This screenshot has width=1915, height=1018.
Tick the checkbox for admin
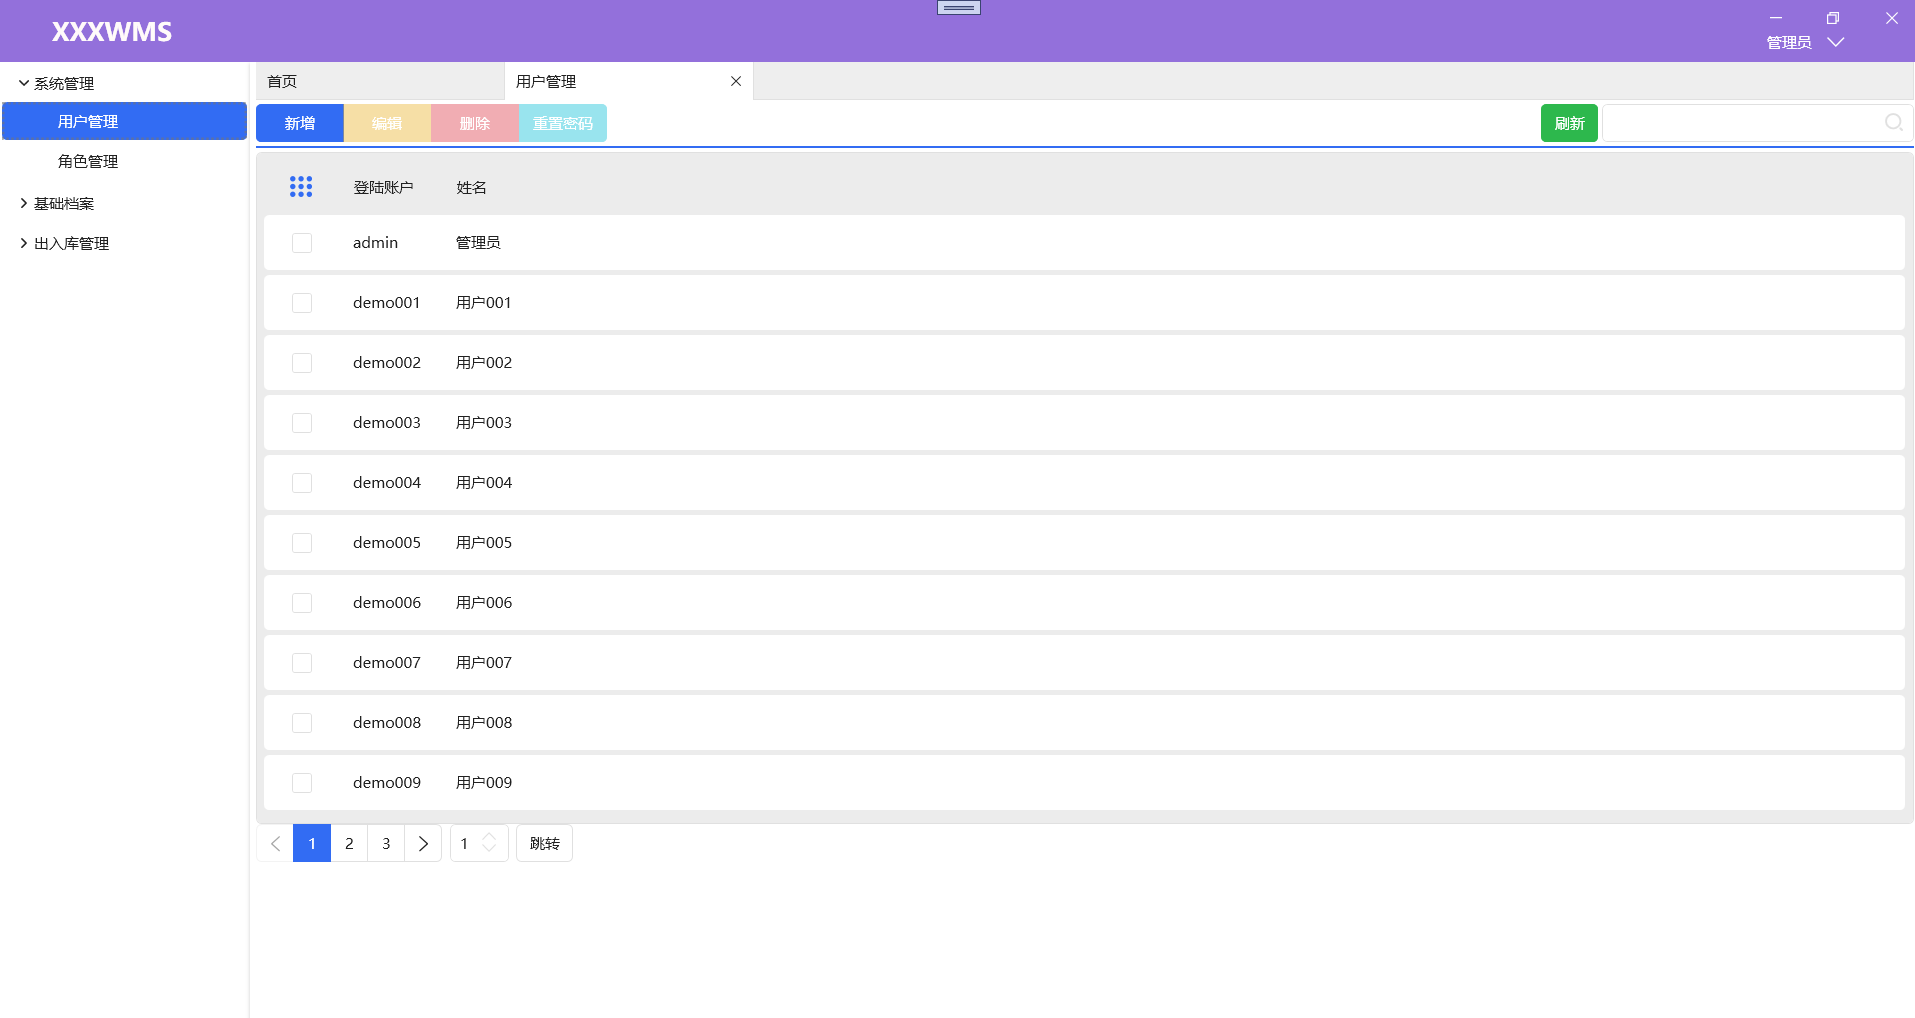click(x=302, y=243)
